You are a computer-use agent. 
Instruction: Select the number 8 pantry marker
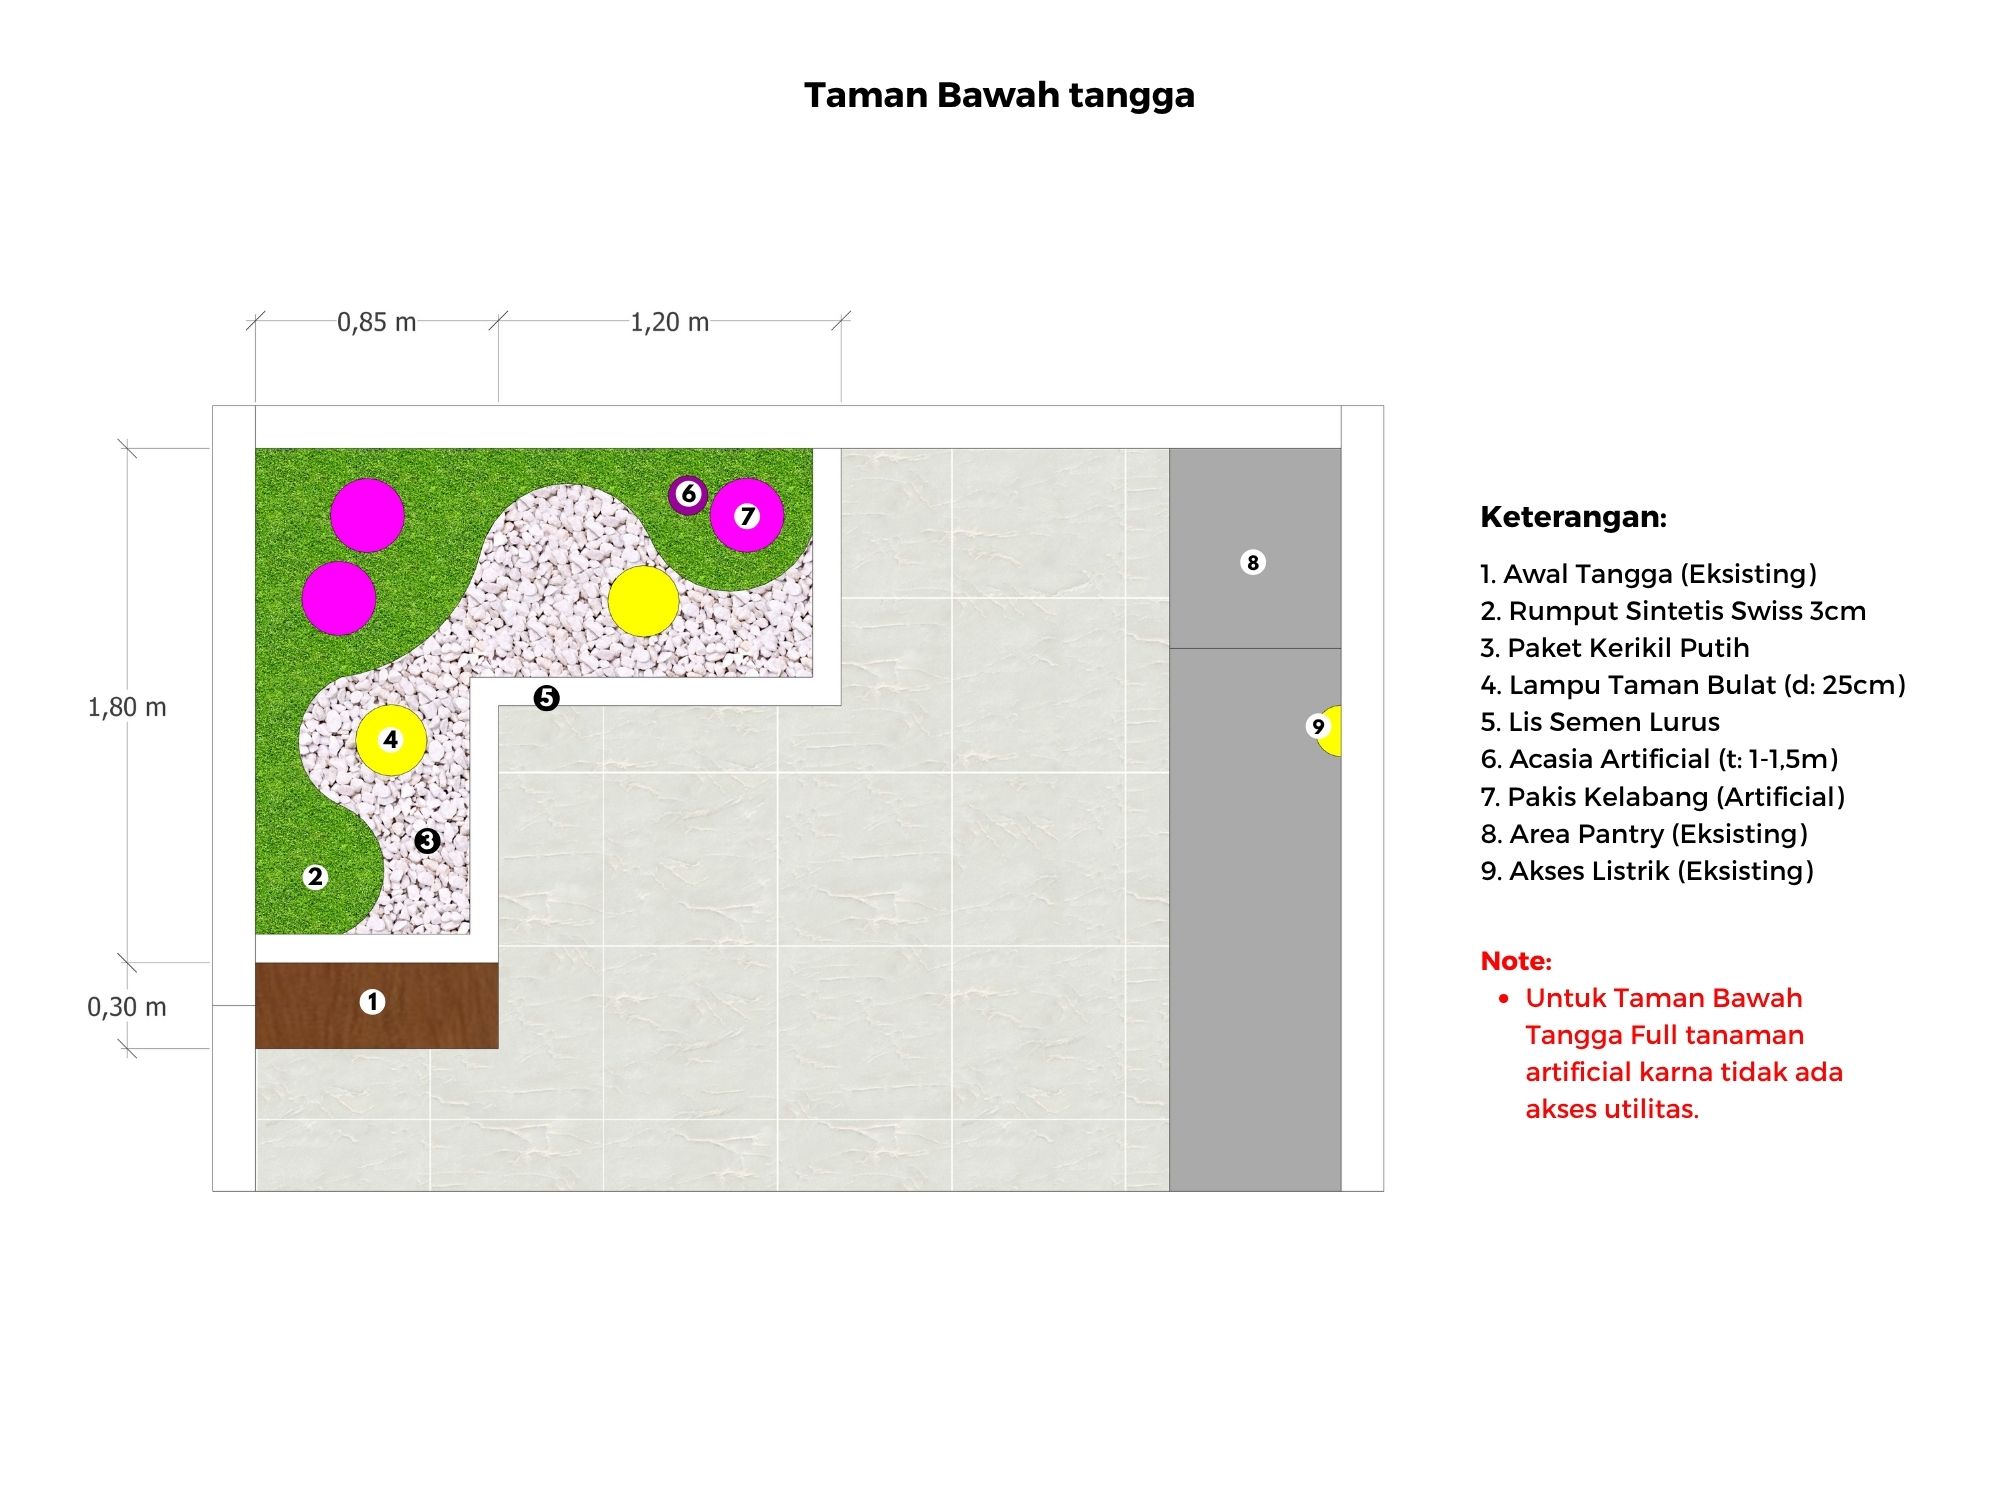pos(1252,562)
